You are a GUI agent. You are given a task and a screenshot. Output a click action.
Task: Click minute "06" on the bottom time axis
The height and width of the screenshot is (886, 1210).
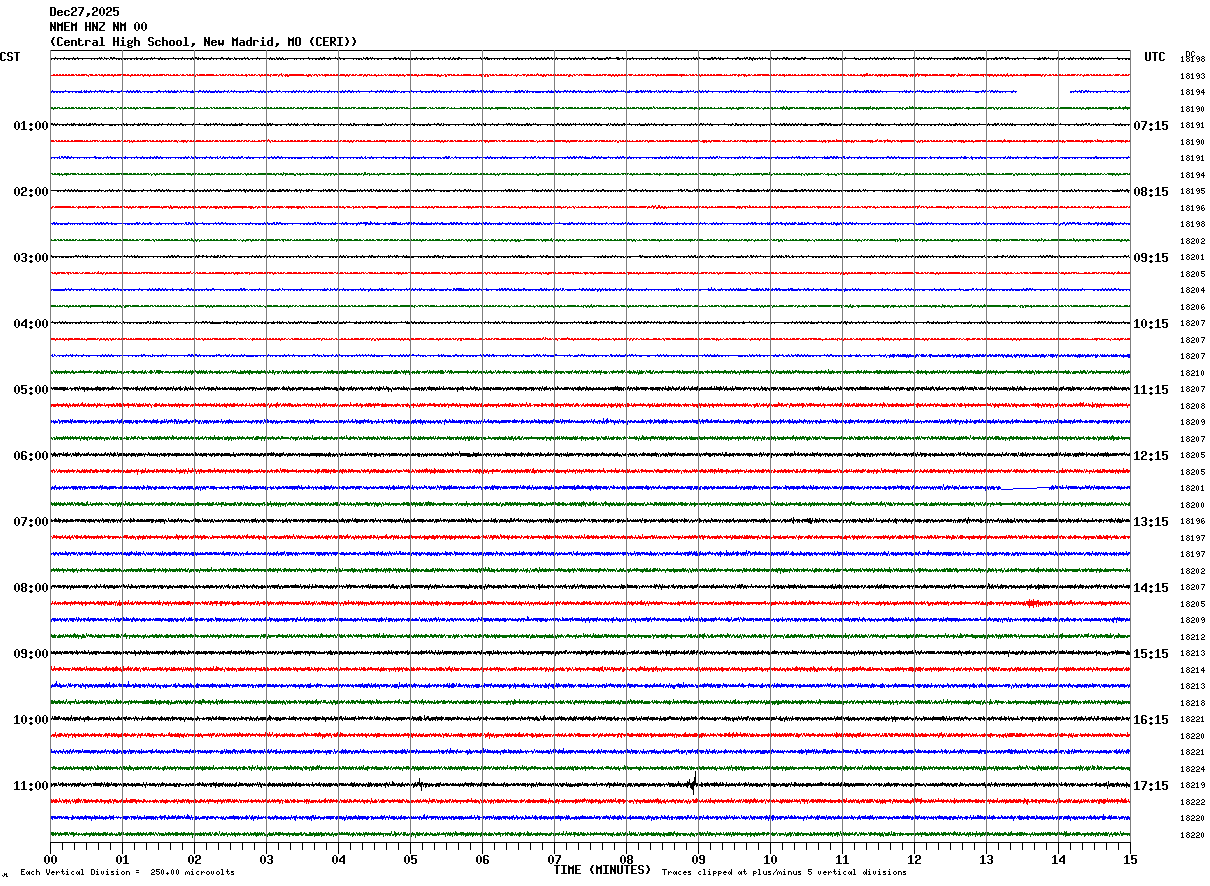click(482, 859)
